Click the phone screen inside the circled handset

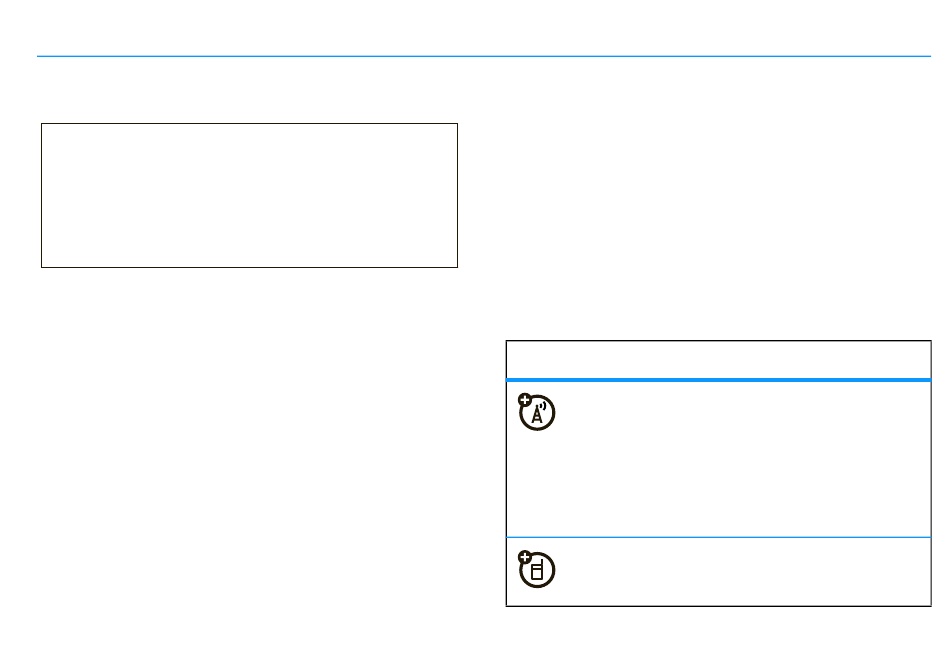tap(537, 570)
